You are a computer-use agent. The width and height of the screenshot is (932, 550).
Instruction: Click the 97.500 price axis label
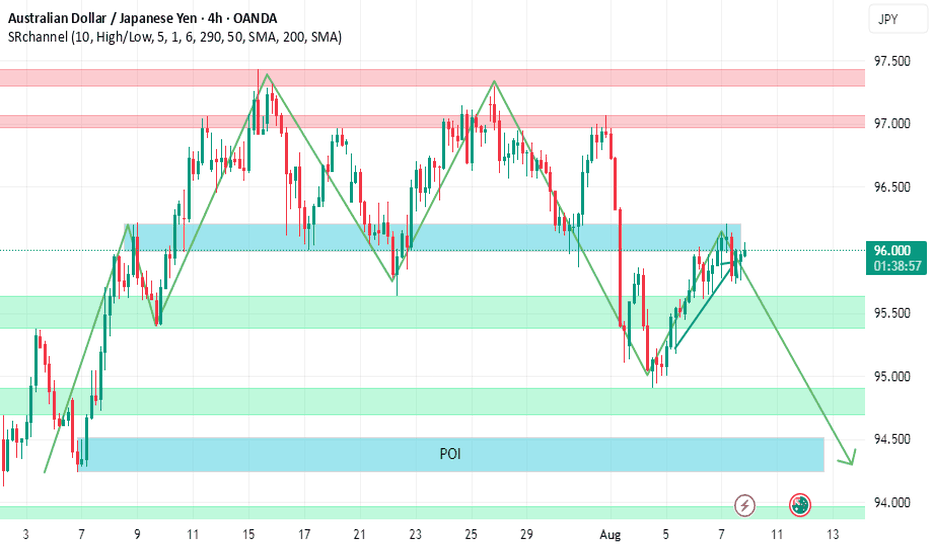pos(892,61)
